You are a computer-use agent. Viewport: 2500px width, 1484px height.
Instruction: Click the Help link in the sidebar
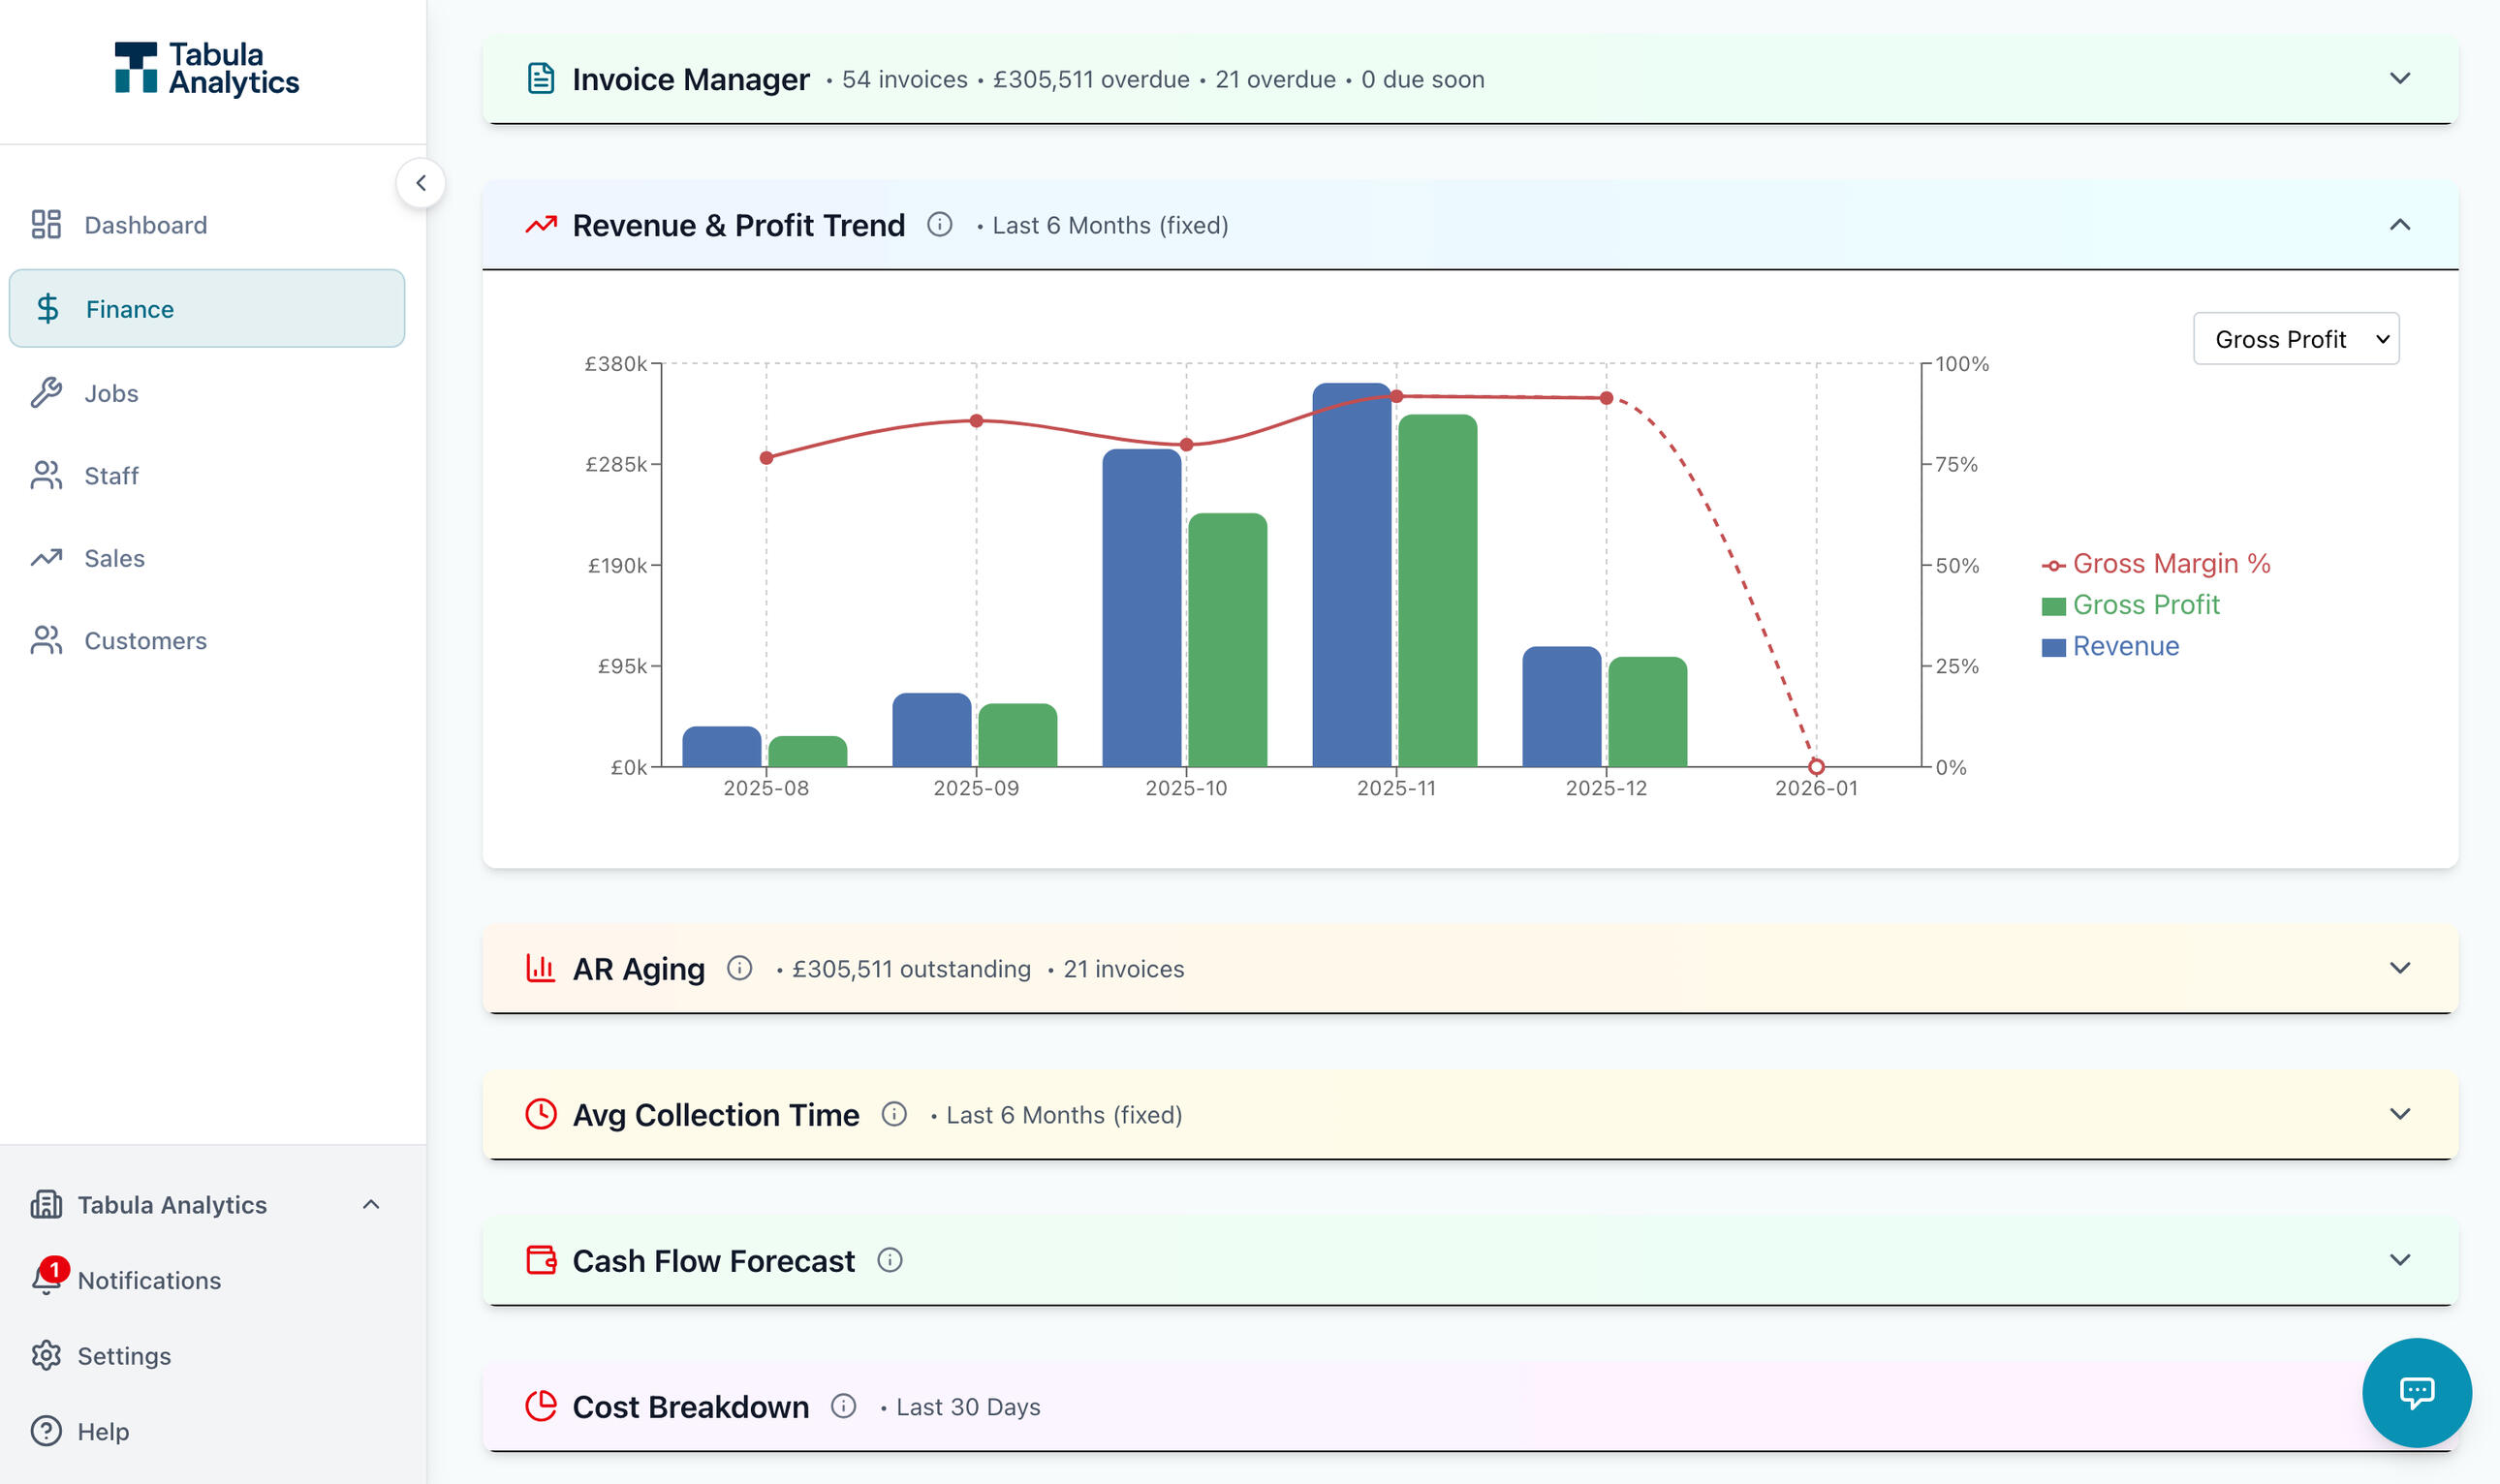(103, 1431)
